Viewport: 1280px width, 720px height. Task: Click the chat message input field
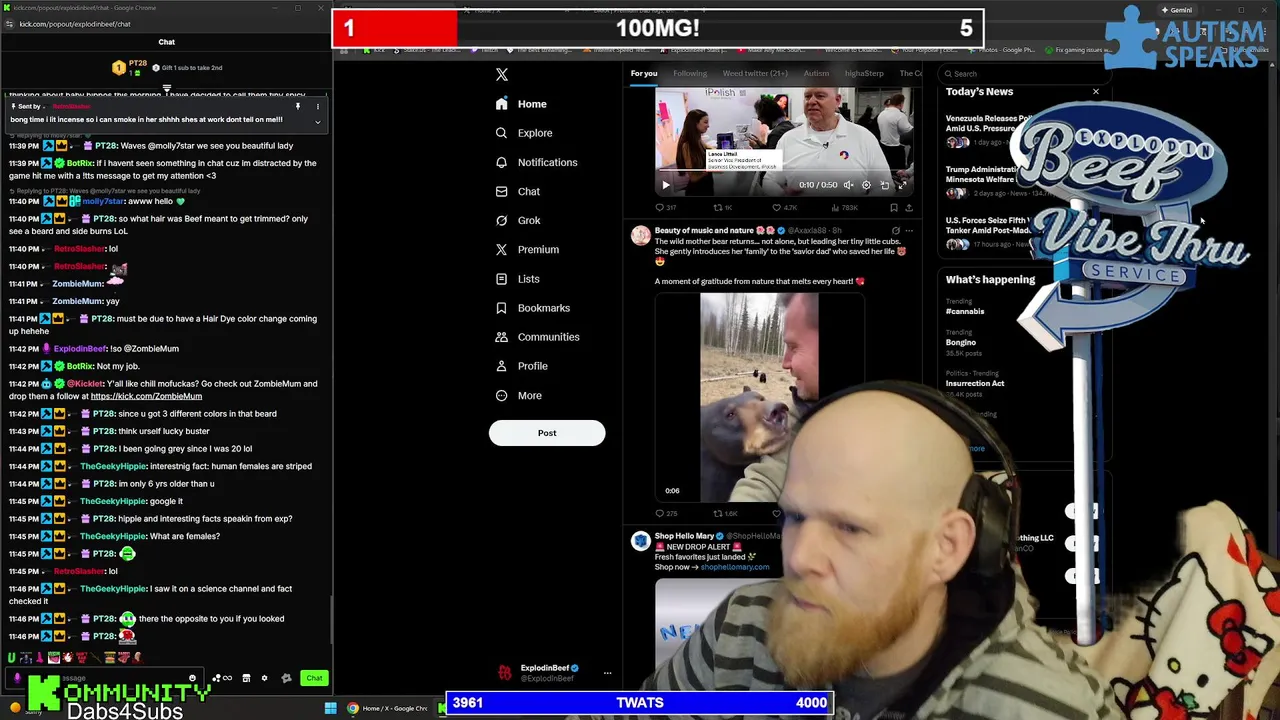click(105, 678)
